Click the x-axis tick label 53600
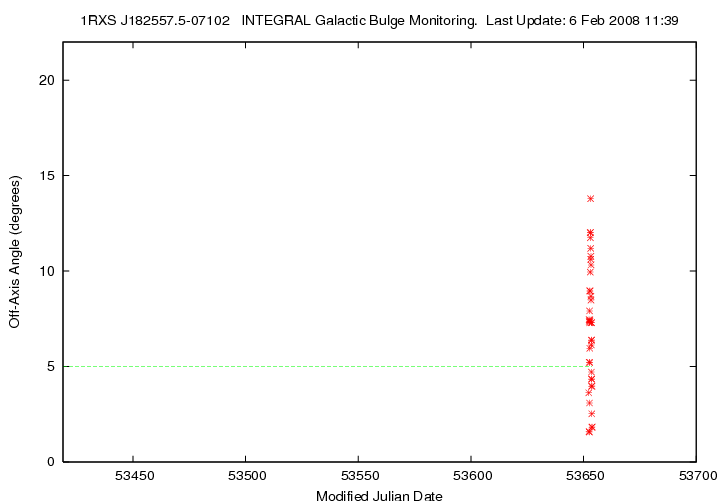 coord(472,476)
